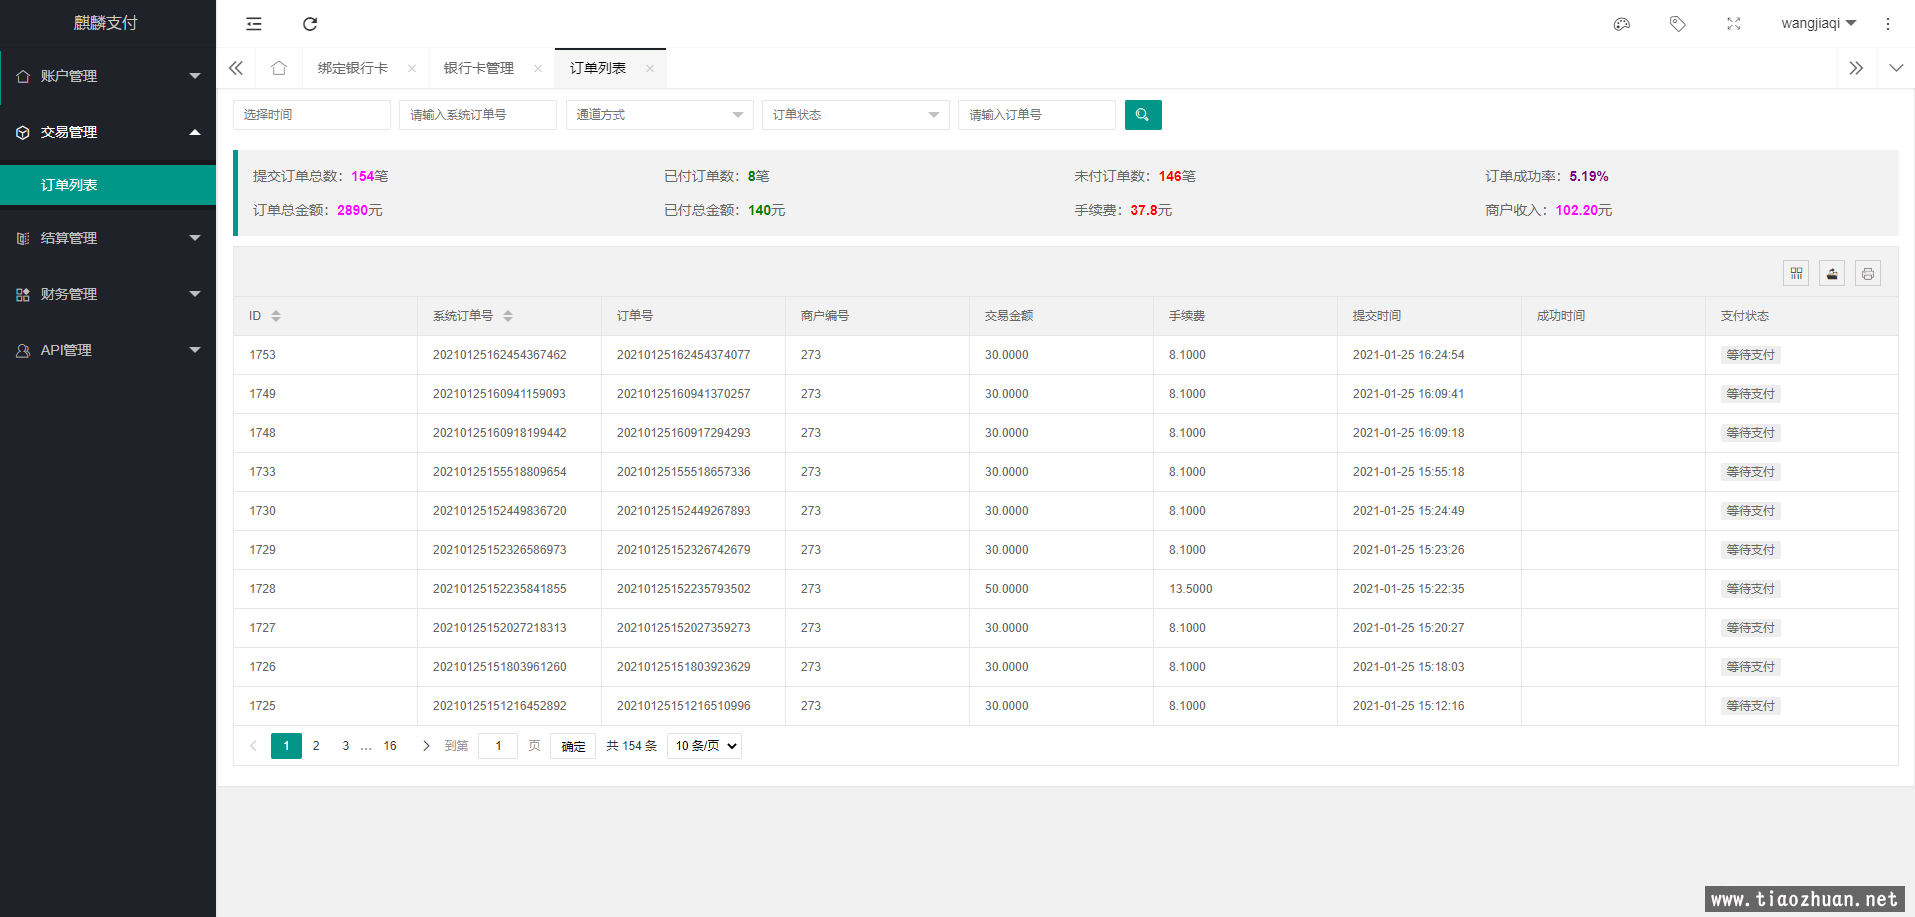Screen dimensions: 1915x917
Task: Click the 订单总金额 2890 value
Action: click(x=353, y=210)
